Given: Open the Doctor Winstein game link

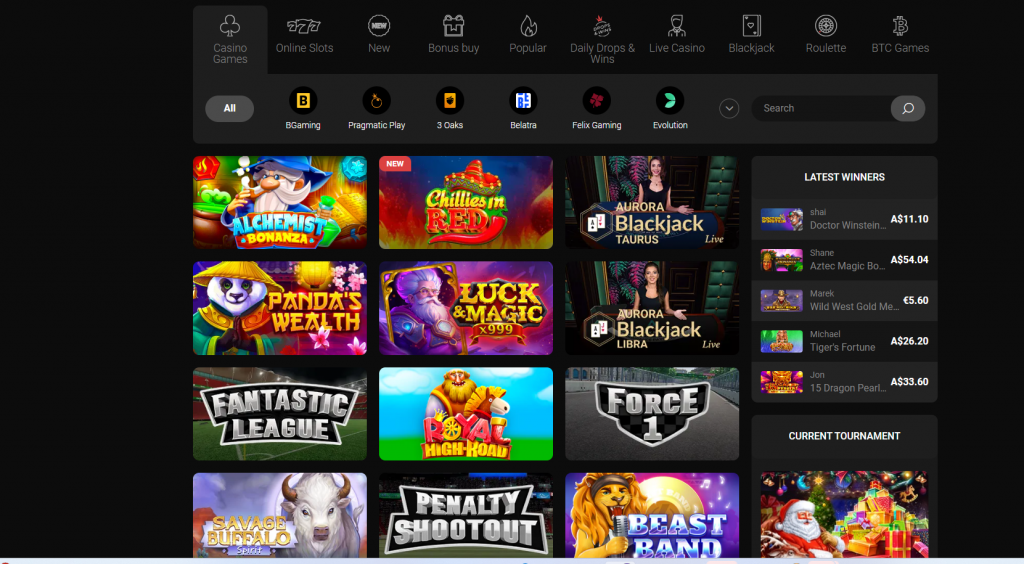Looking at the screenshot, I should (x=848, y=225).
